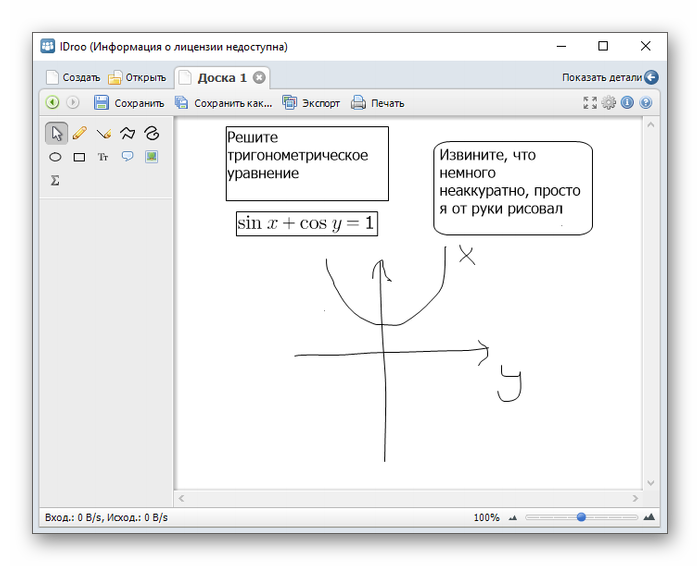Viewport: 700px width, 566px height.
Task: Pick the speech bubble tool
Action: pyautogui.click(x=127, y=156)
